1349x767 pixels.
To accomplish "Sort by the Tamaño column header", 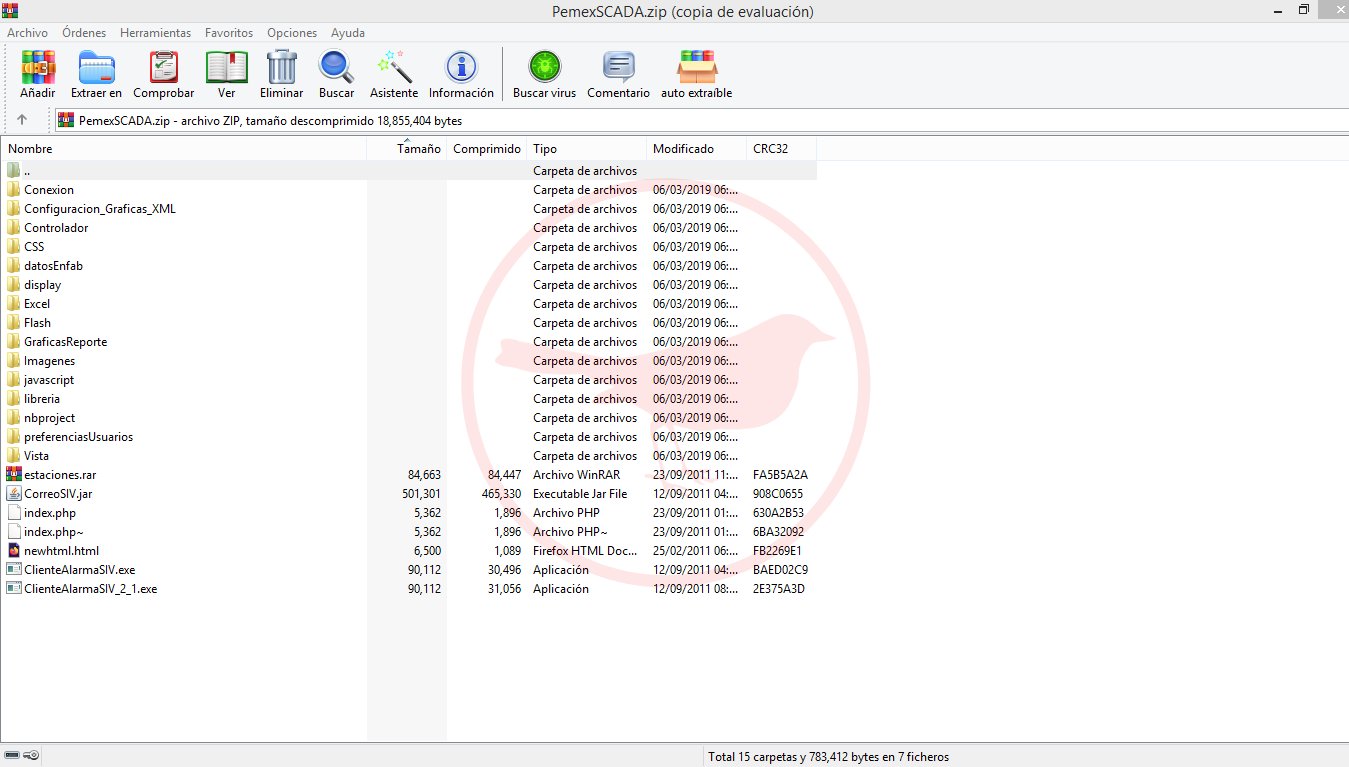I will 407,148.
